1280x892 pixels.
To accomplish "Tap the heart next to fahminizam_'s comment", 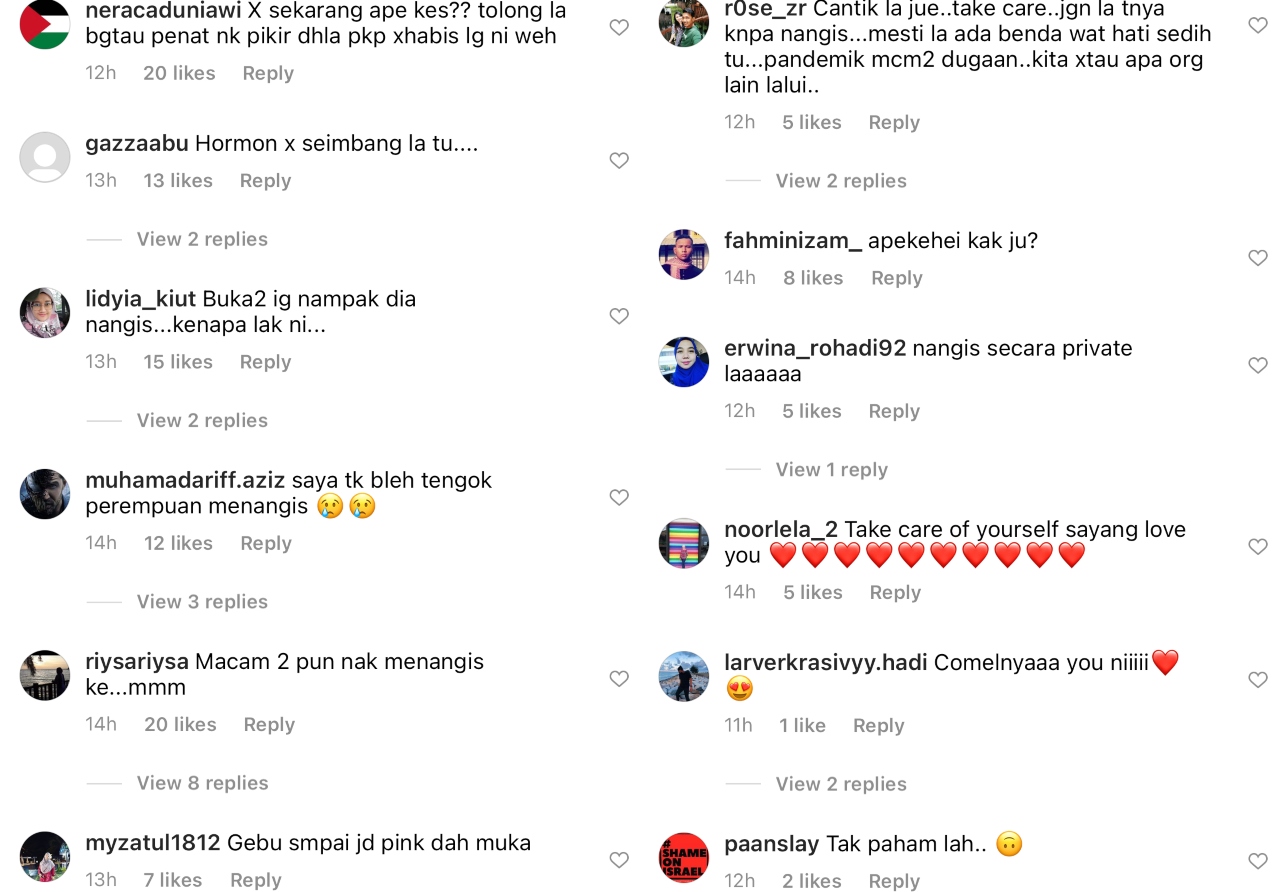I will 1258,258.
